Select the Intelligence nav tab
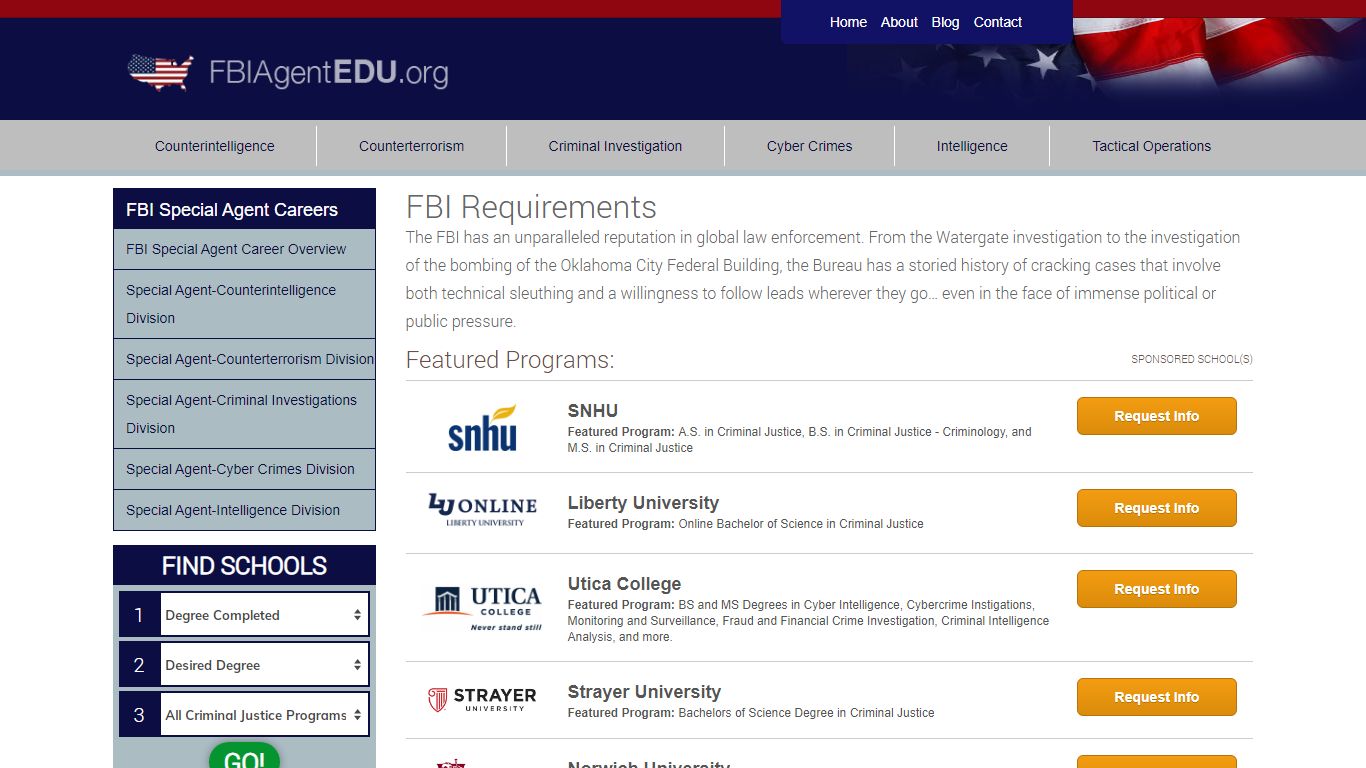Image resolution: width=1366 pixels, height=768 pixels. 972,146
